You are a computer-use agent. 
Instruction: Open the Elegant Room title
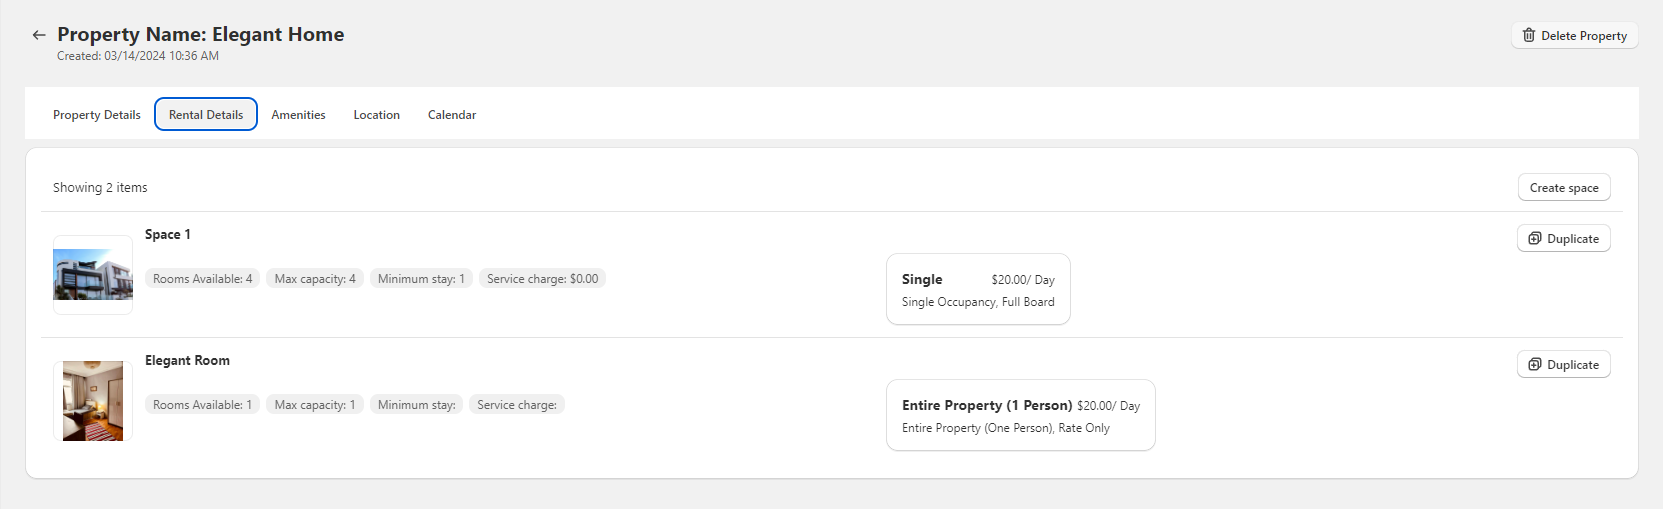tap(187, 360)
